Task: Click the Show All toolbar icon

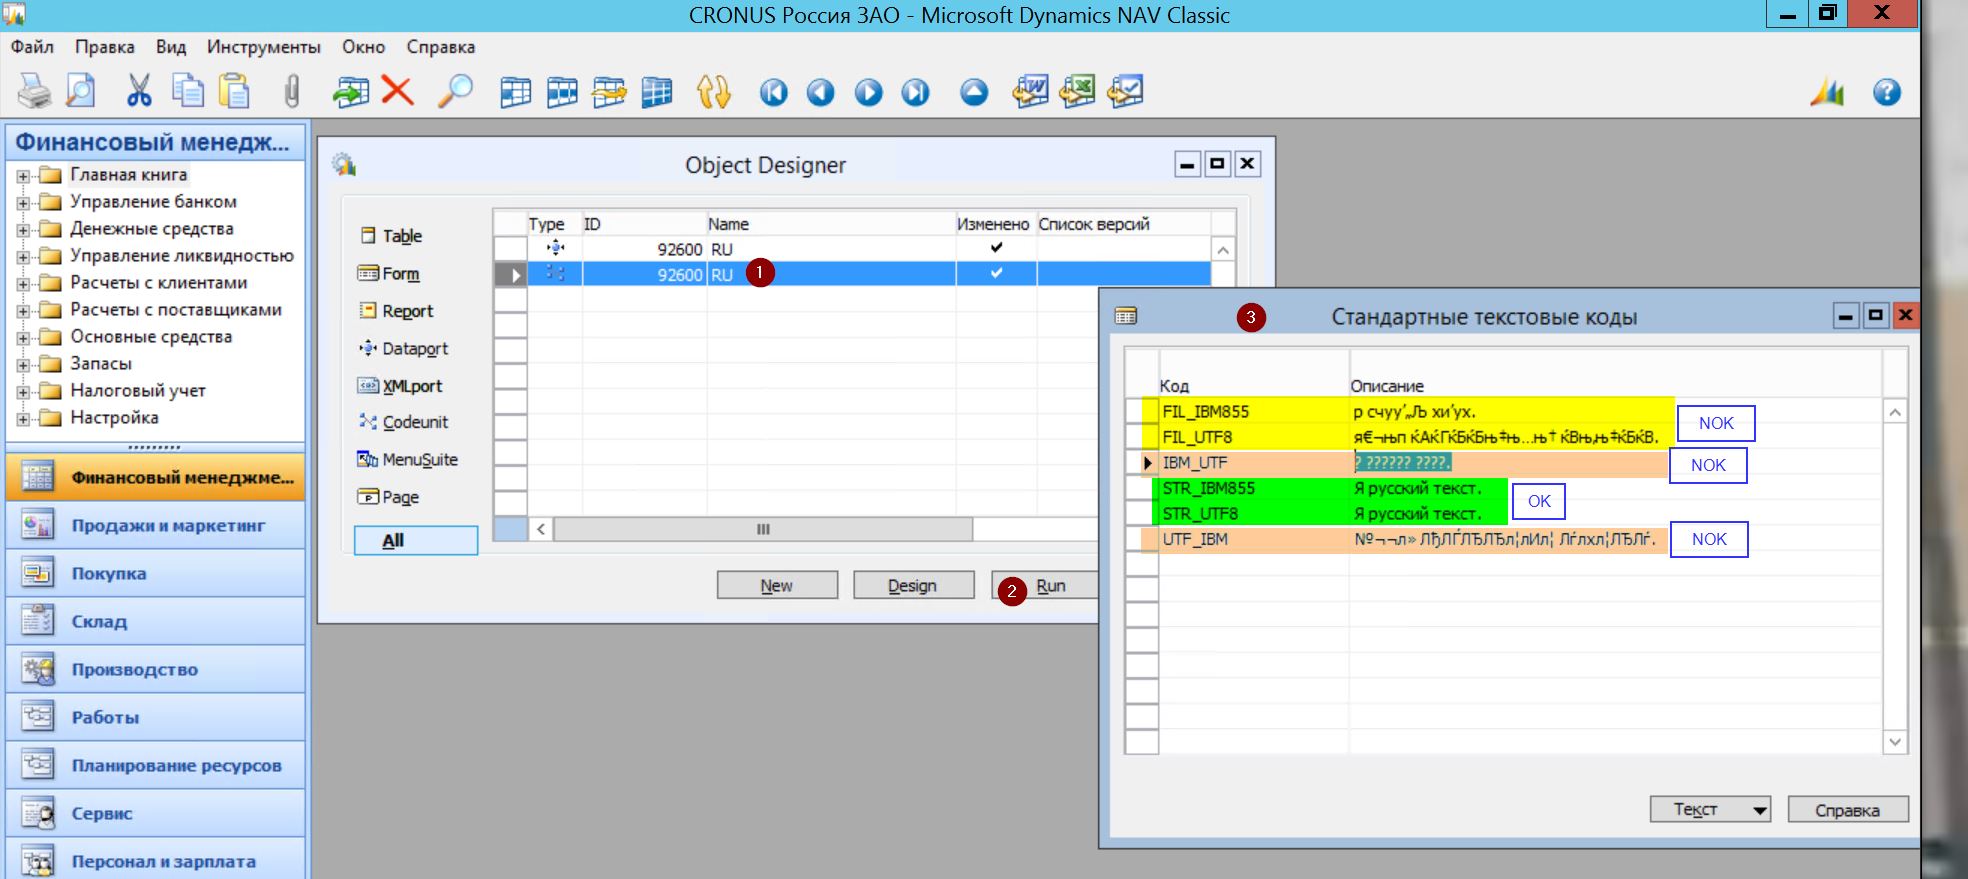Action: coord(656,92)
